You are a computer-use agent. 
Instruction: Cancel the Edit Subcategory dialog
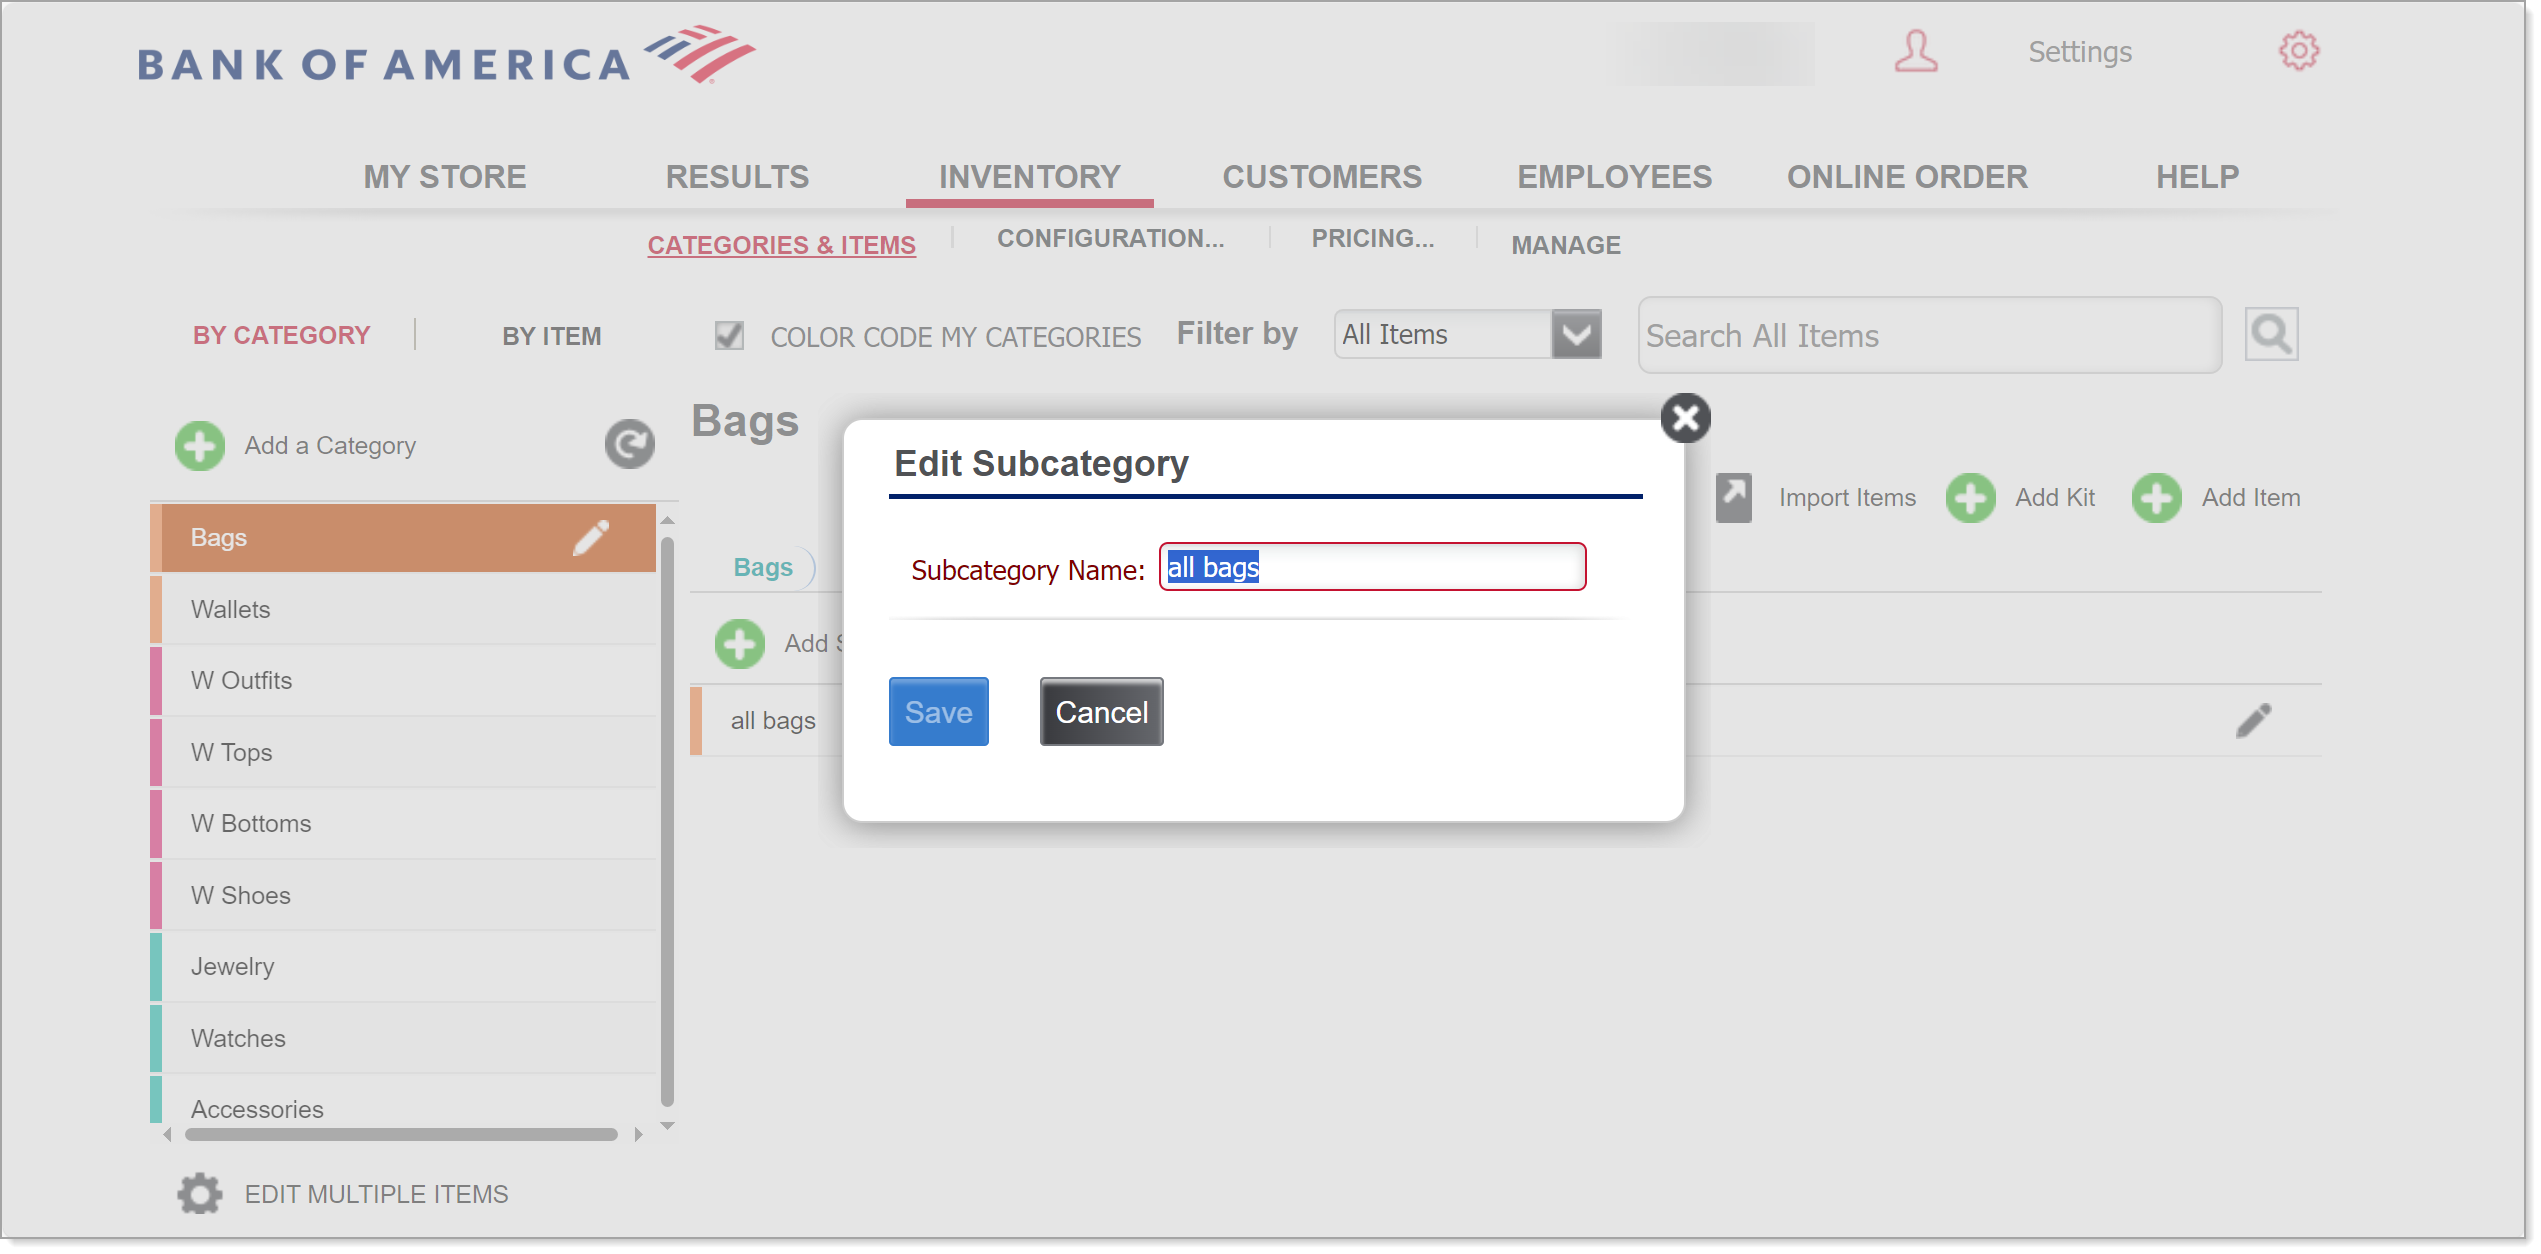(x=1102, y=712)
